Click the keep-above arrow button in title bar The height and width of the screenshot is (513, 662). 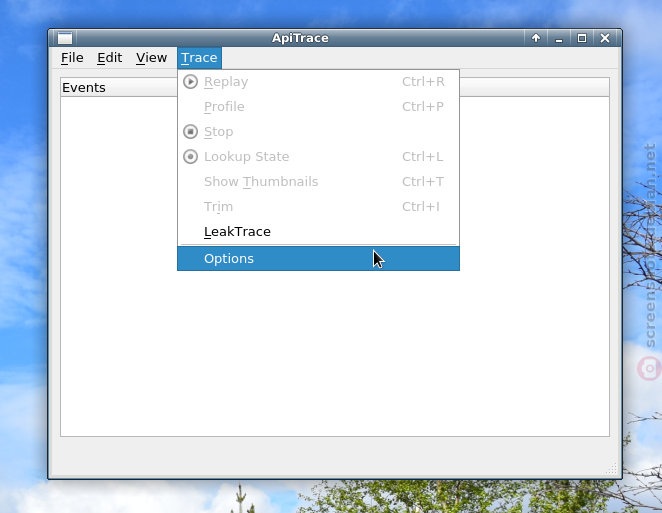[536, 38]
